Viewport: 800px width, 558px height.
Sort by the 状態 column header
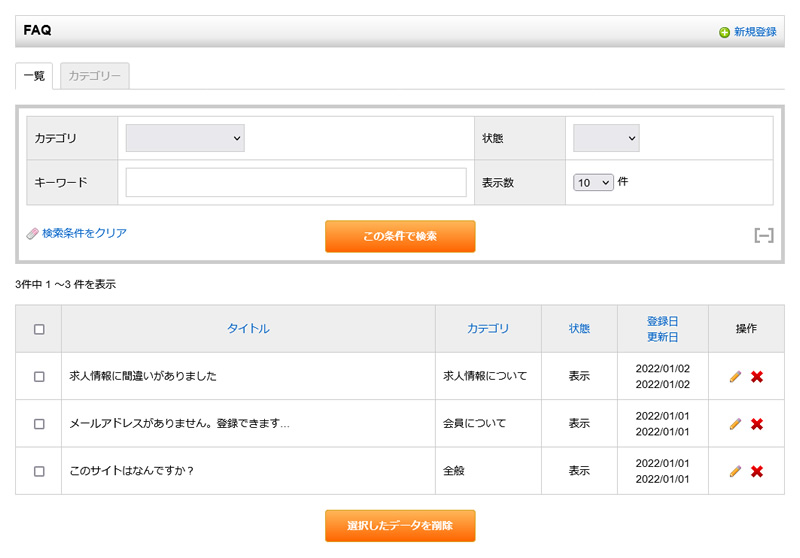(580, 328)
